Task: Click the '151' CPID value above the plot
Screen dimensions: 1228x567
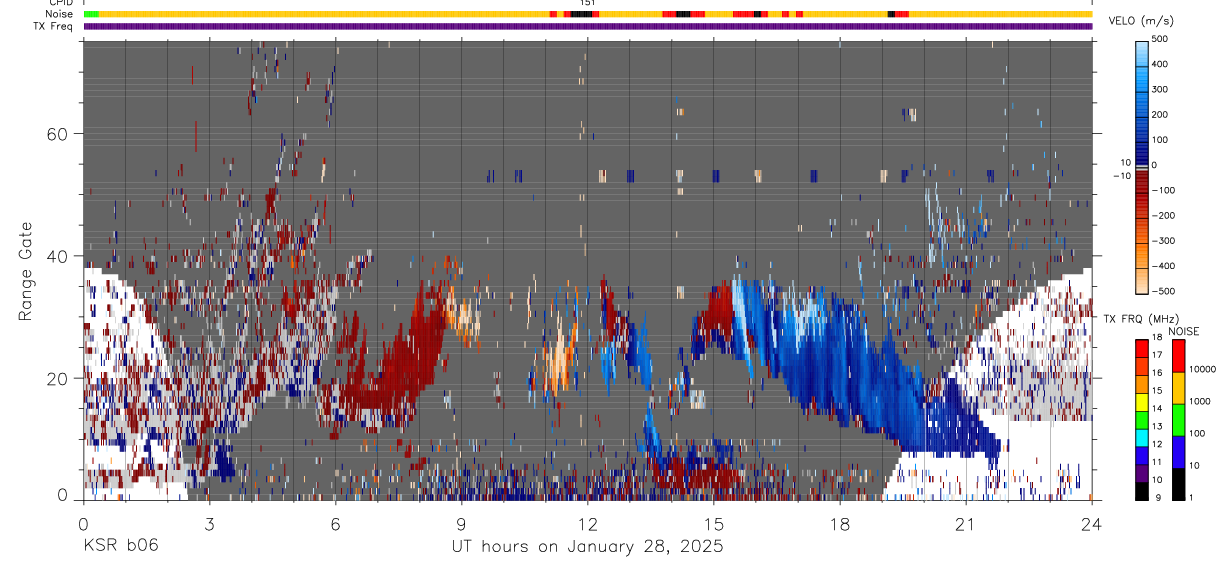Action: (588, 4)
